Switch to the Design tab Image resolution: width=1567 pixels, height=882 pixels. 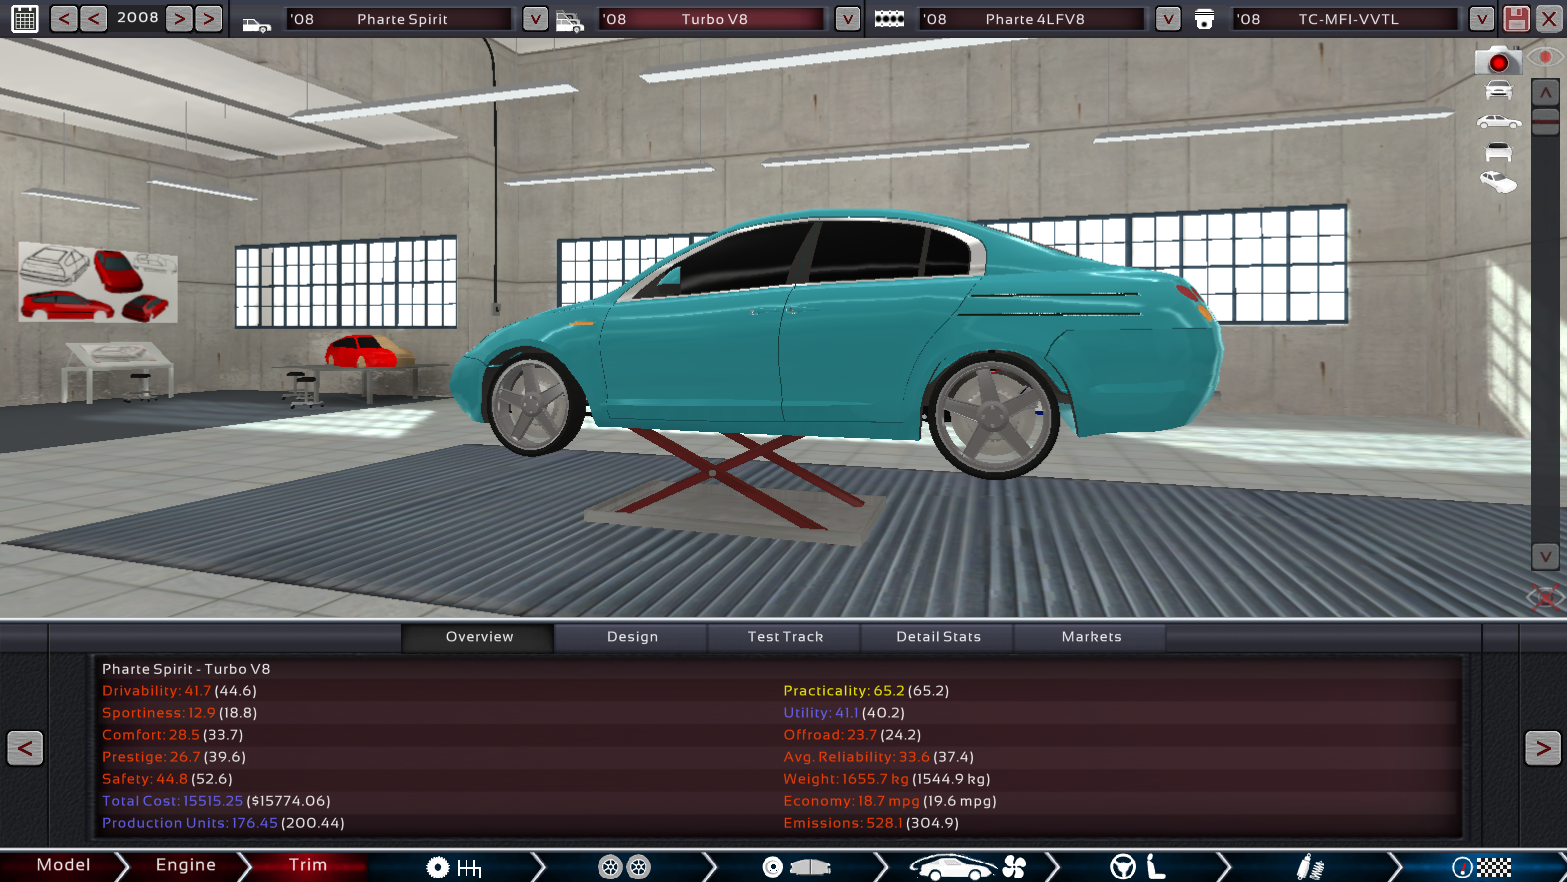click(x=632, y=637)
